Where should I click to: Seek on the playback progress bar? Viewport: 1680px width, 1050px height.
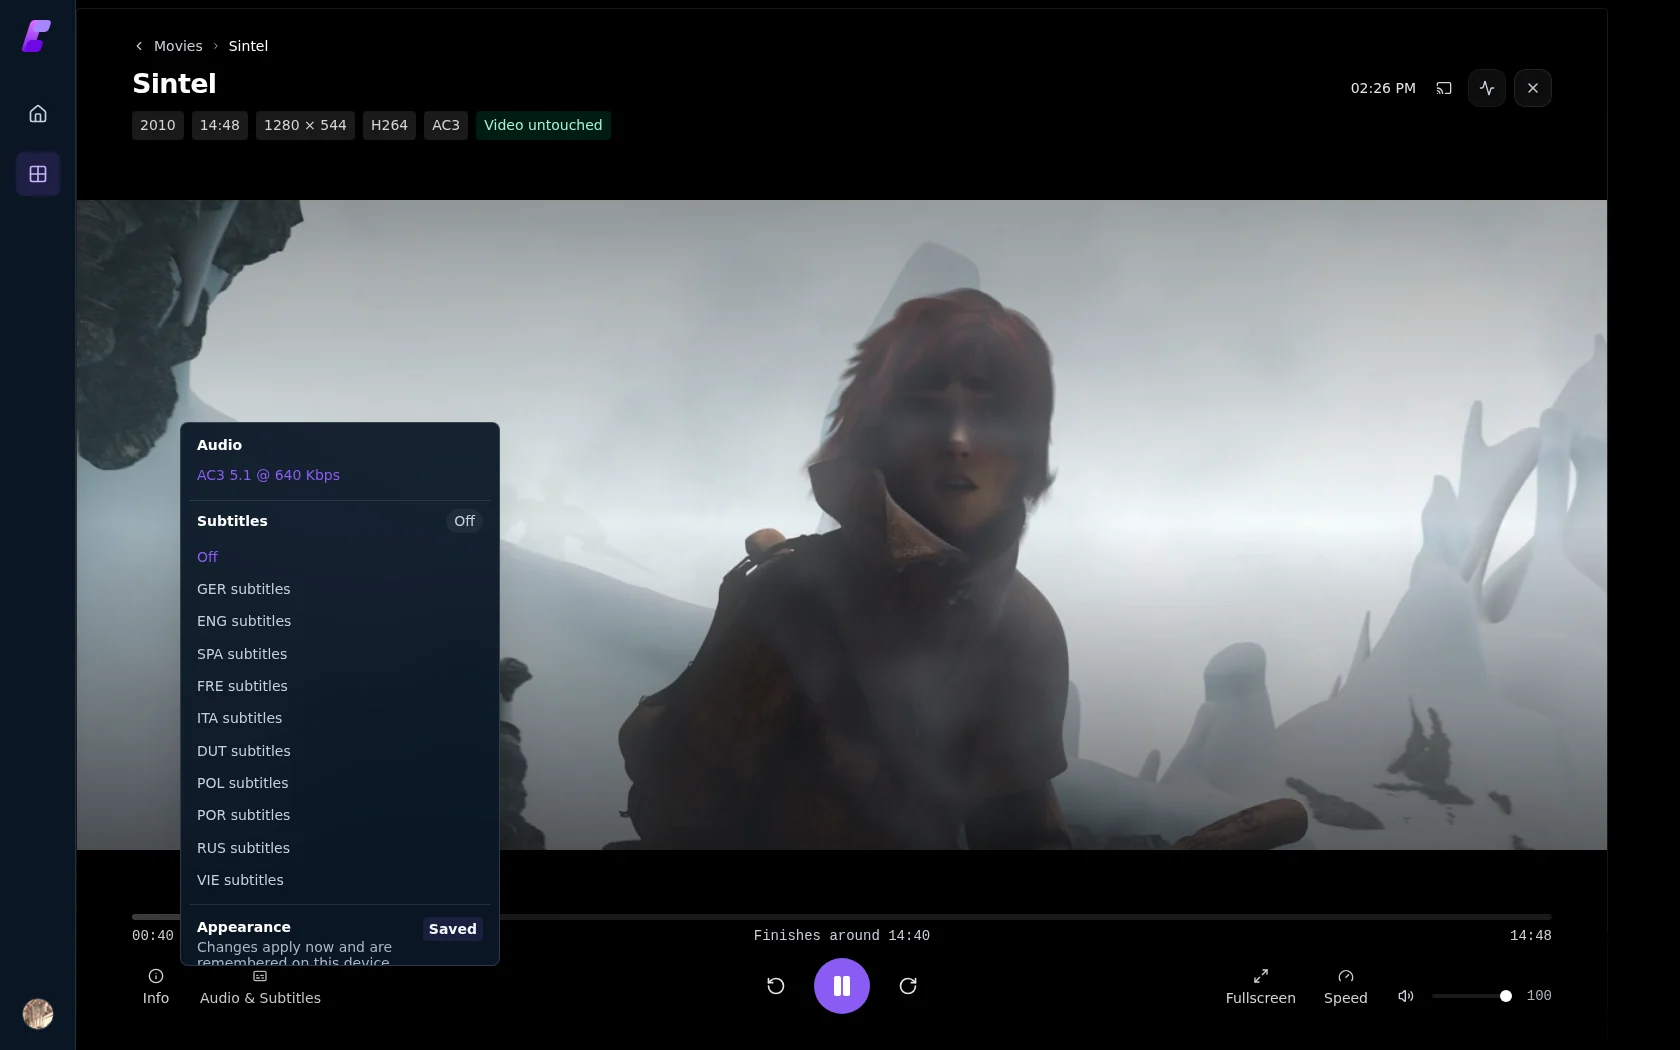coord(842,916)
